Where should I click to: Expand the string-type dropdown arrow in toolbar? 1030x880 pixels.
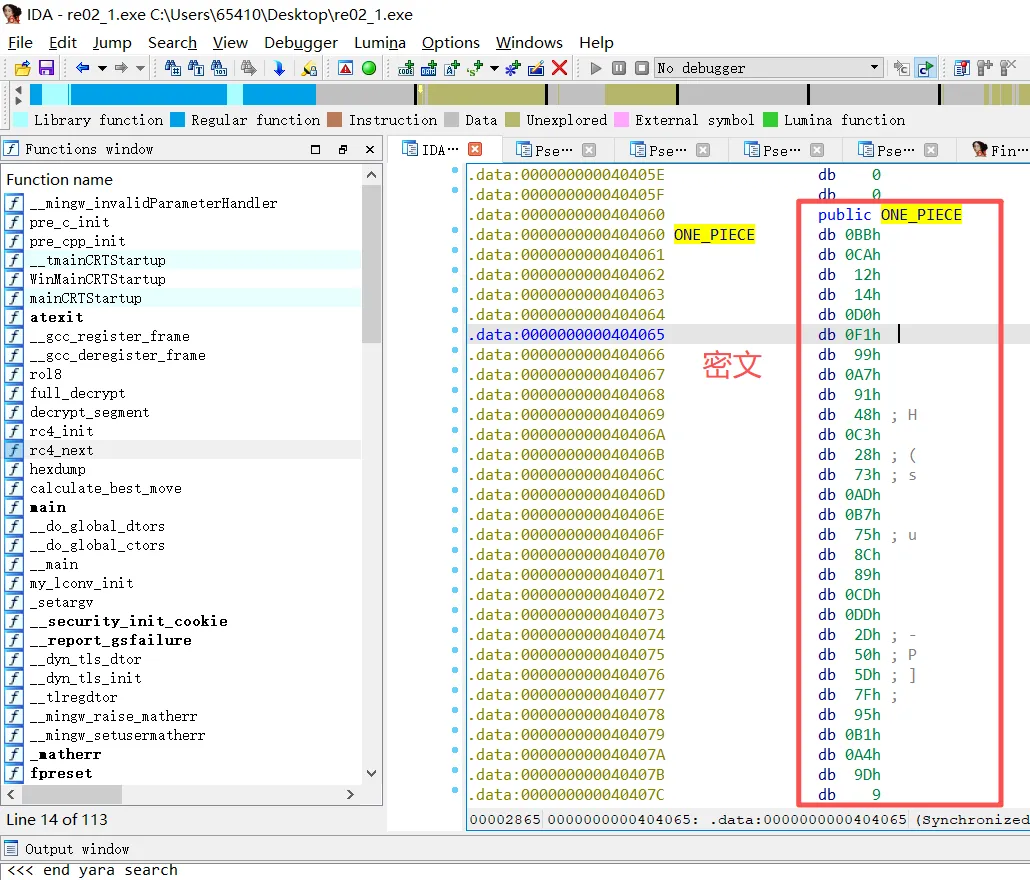[494, 68]
